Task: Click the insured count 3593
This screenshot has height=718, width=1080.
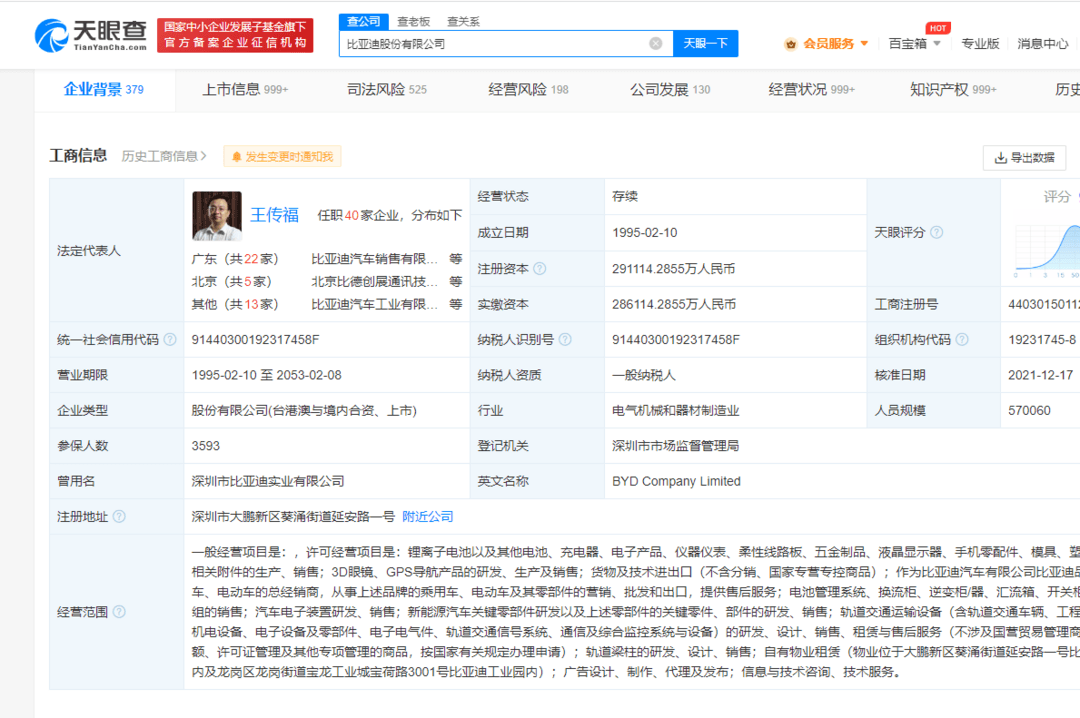Action: 206,446
